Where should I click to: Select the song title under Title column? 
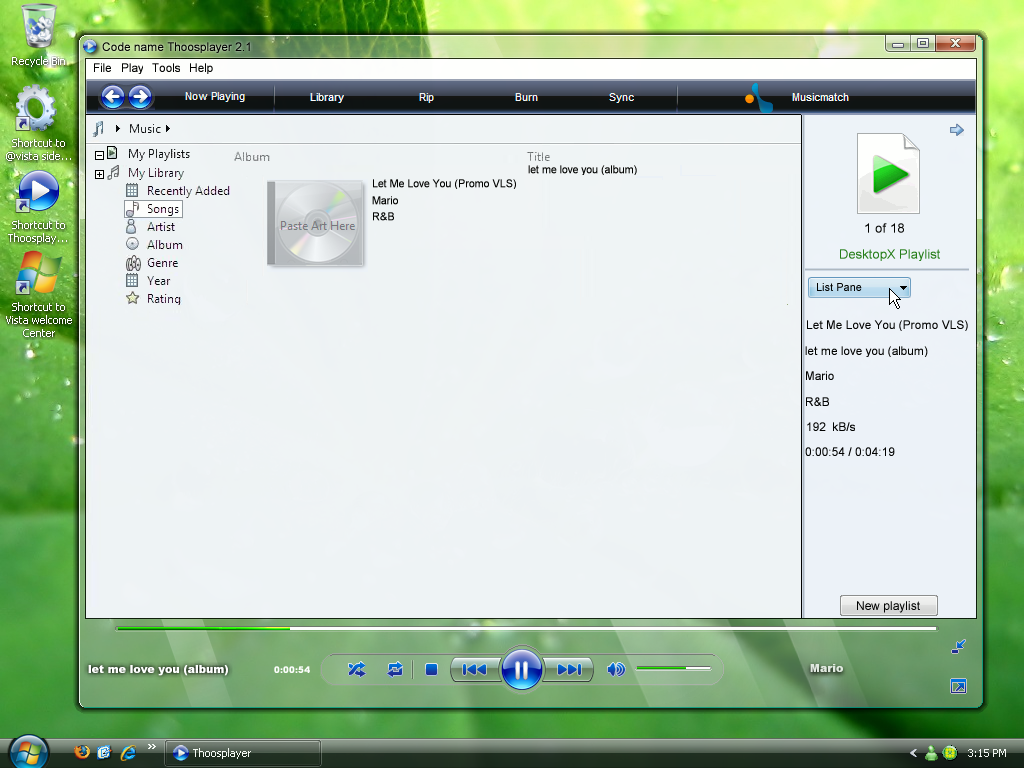(583, 170)
